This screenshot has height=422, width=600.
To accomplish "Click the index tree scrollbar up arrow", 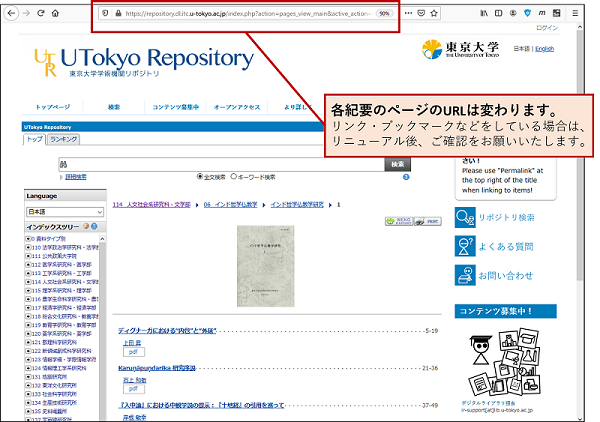I will point(102,239).
